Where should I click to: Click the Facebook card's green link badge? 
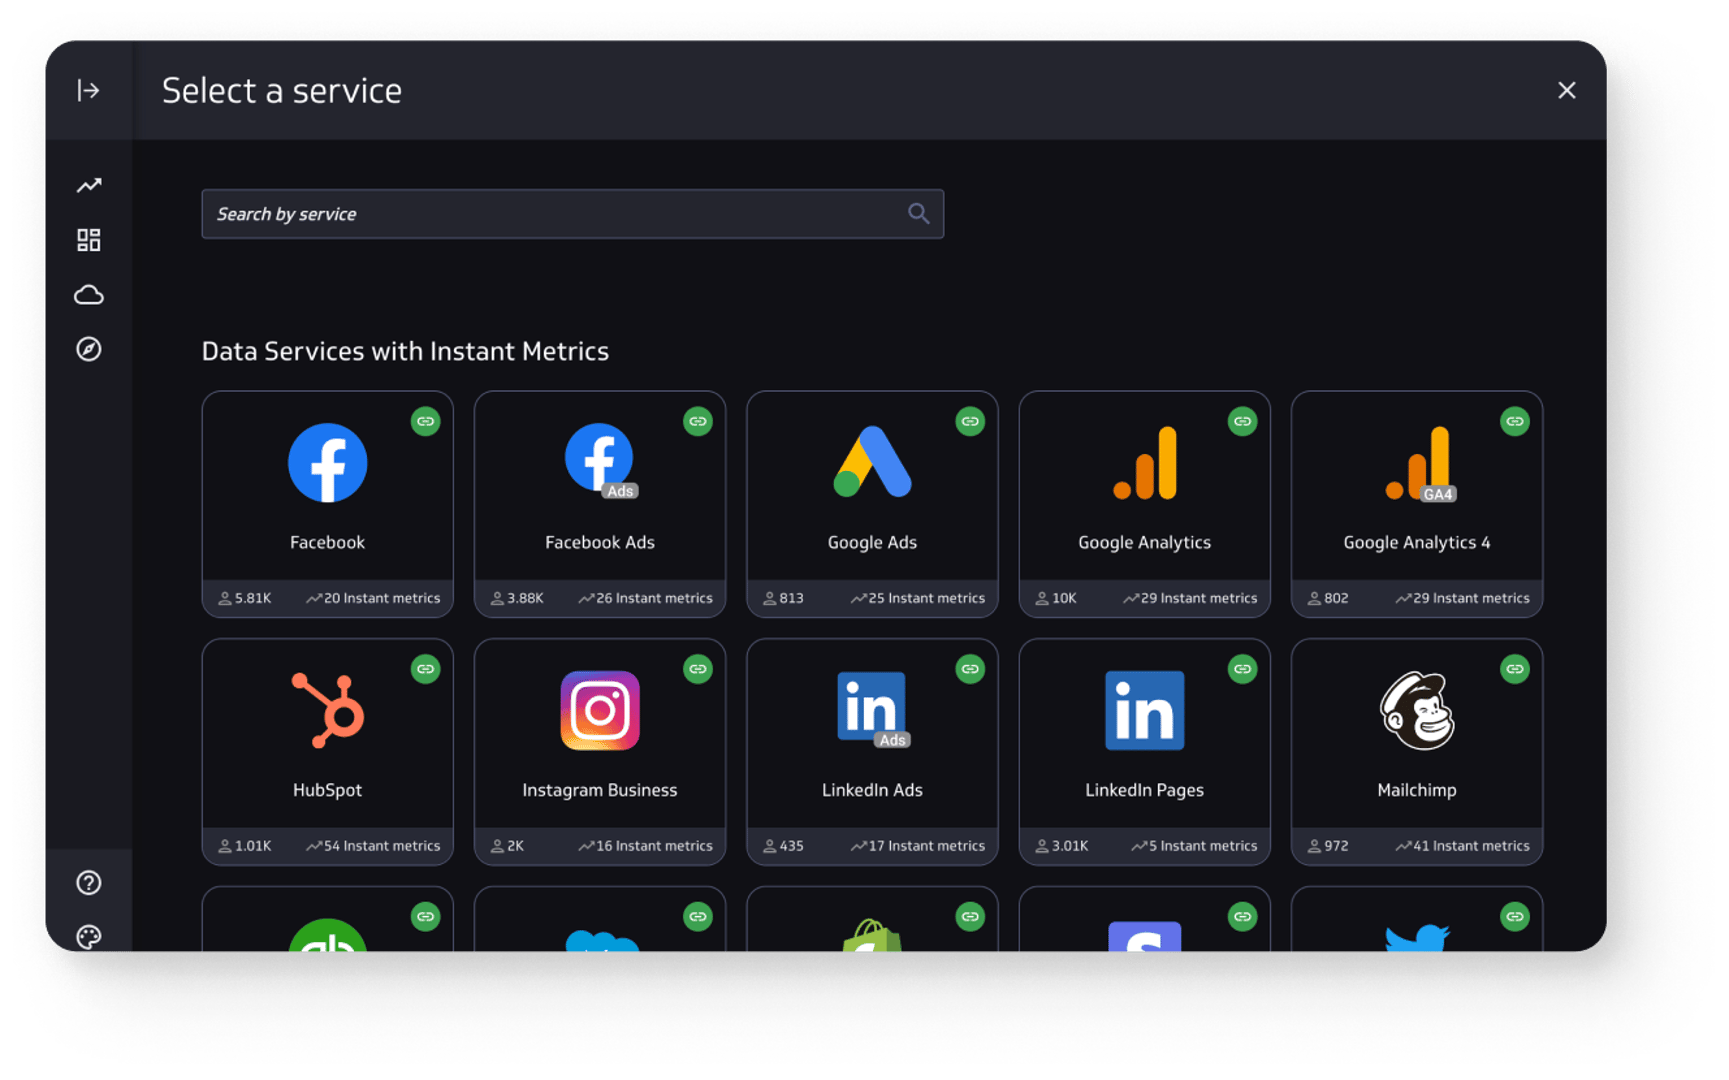tap(425, 421)
